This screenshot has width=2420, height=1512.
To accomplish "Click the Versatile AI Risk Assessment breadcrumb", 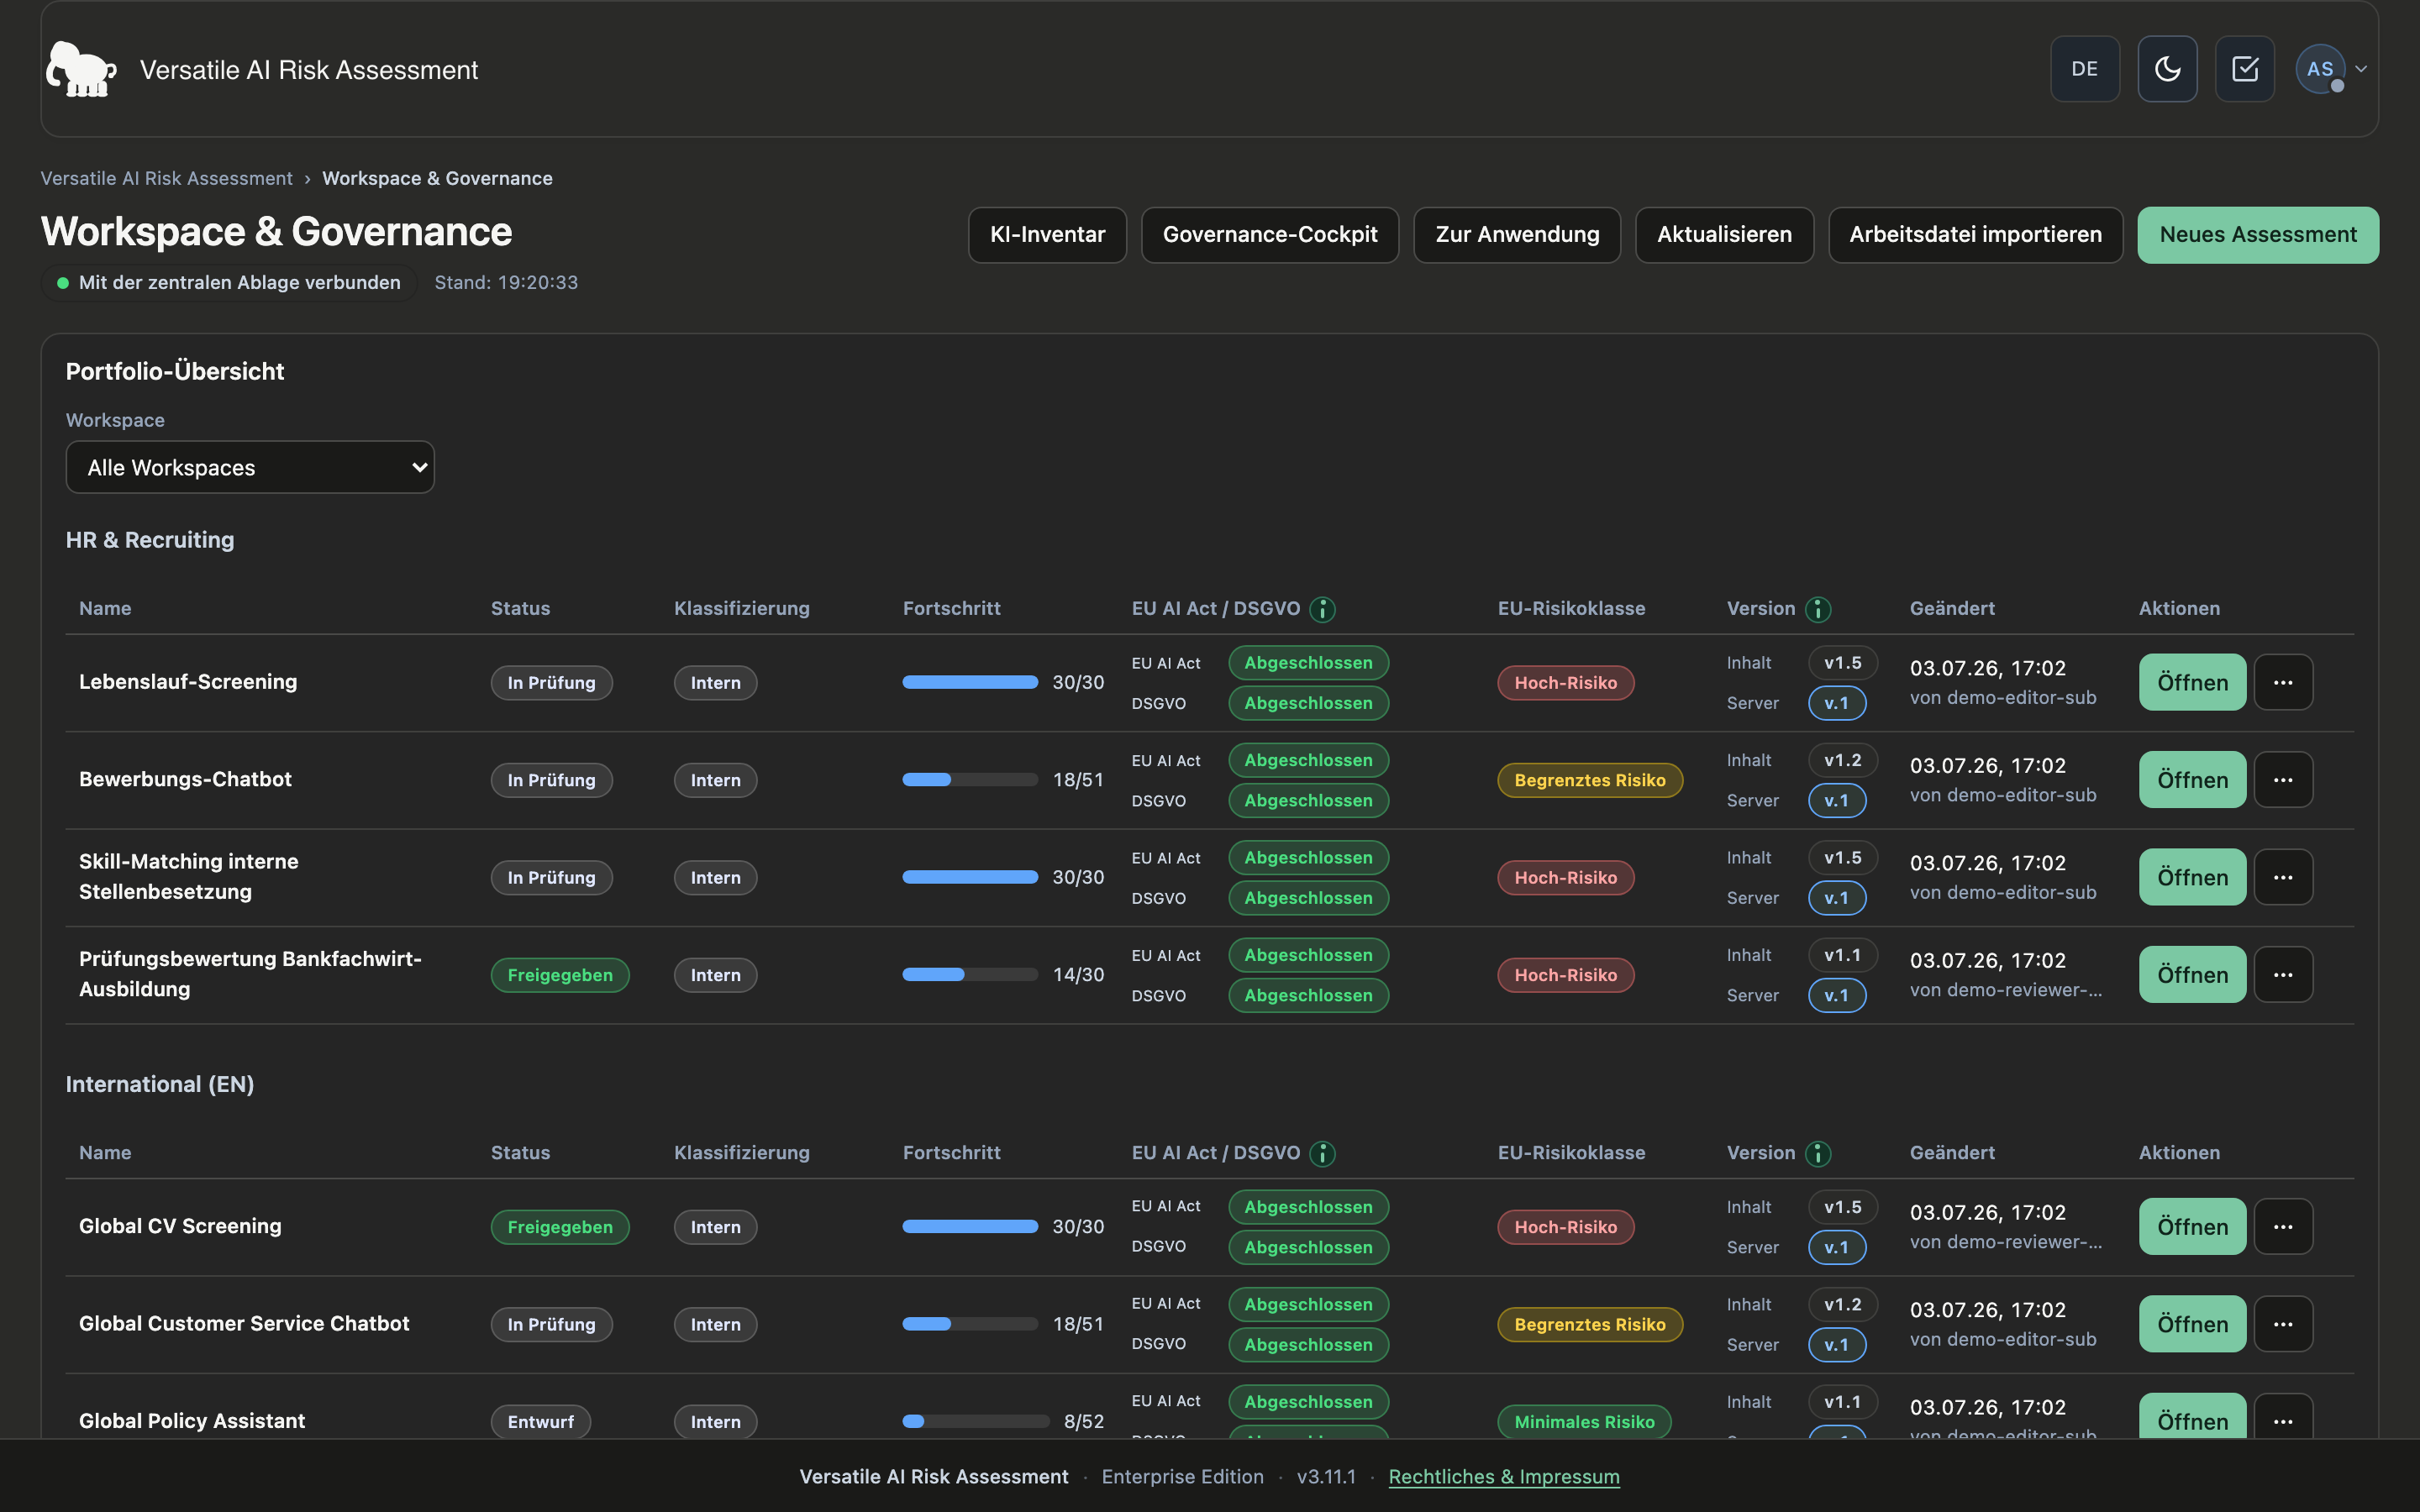I will [166, 178].
